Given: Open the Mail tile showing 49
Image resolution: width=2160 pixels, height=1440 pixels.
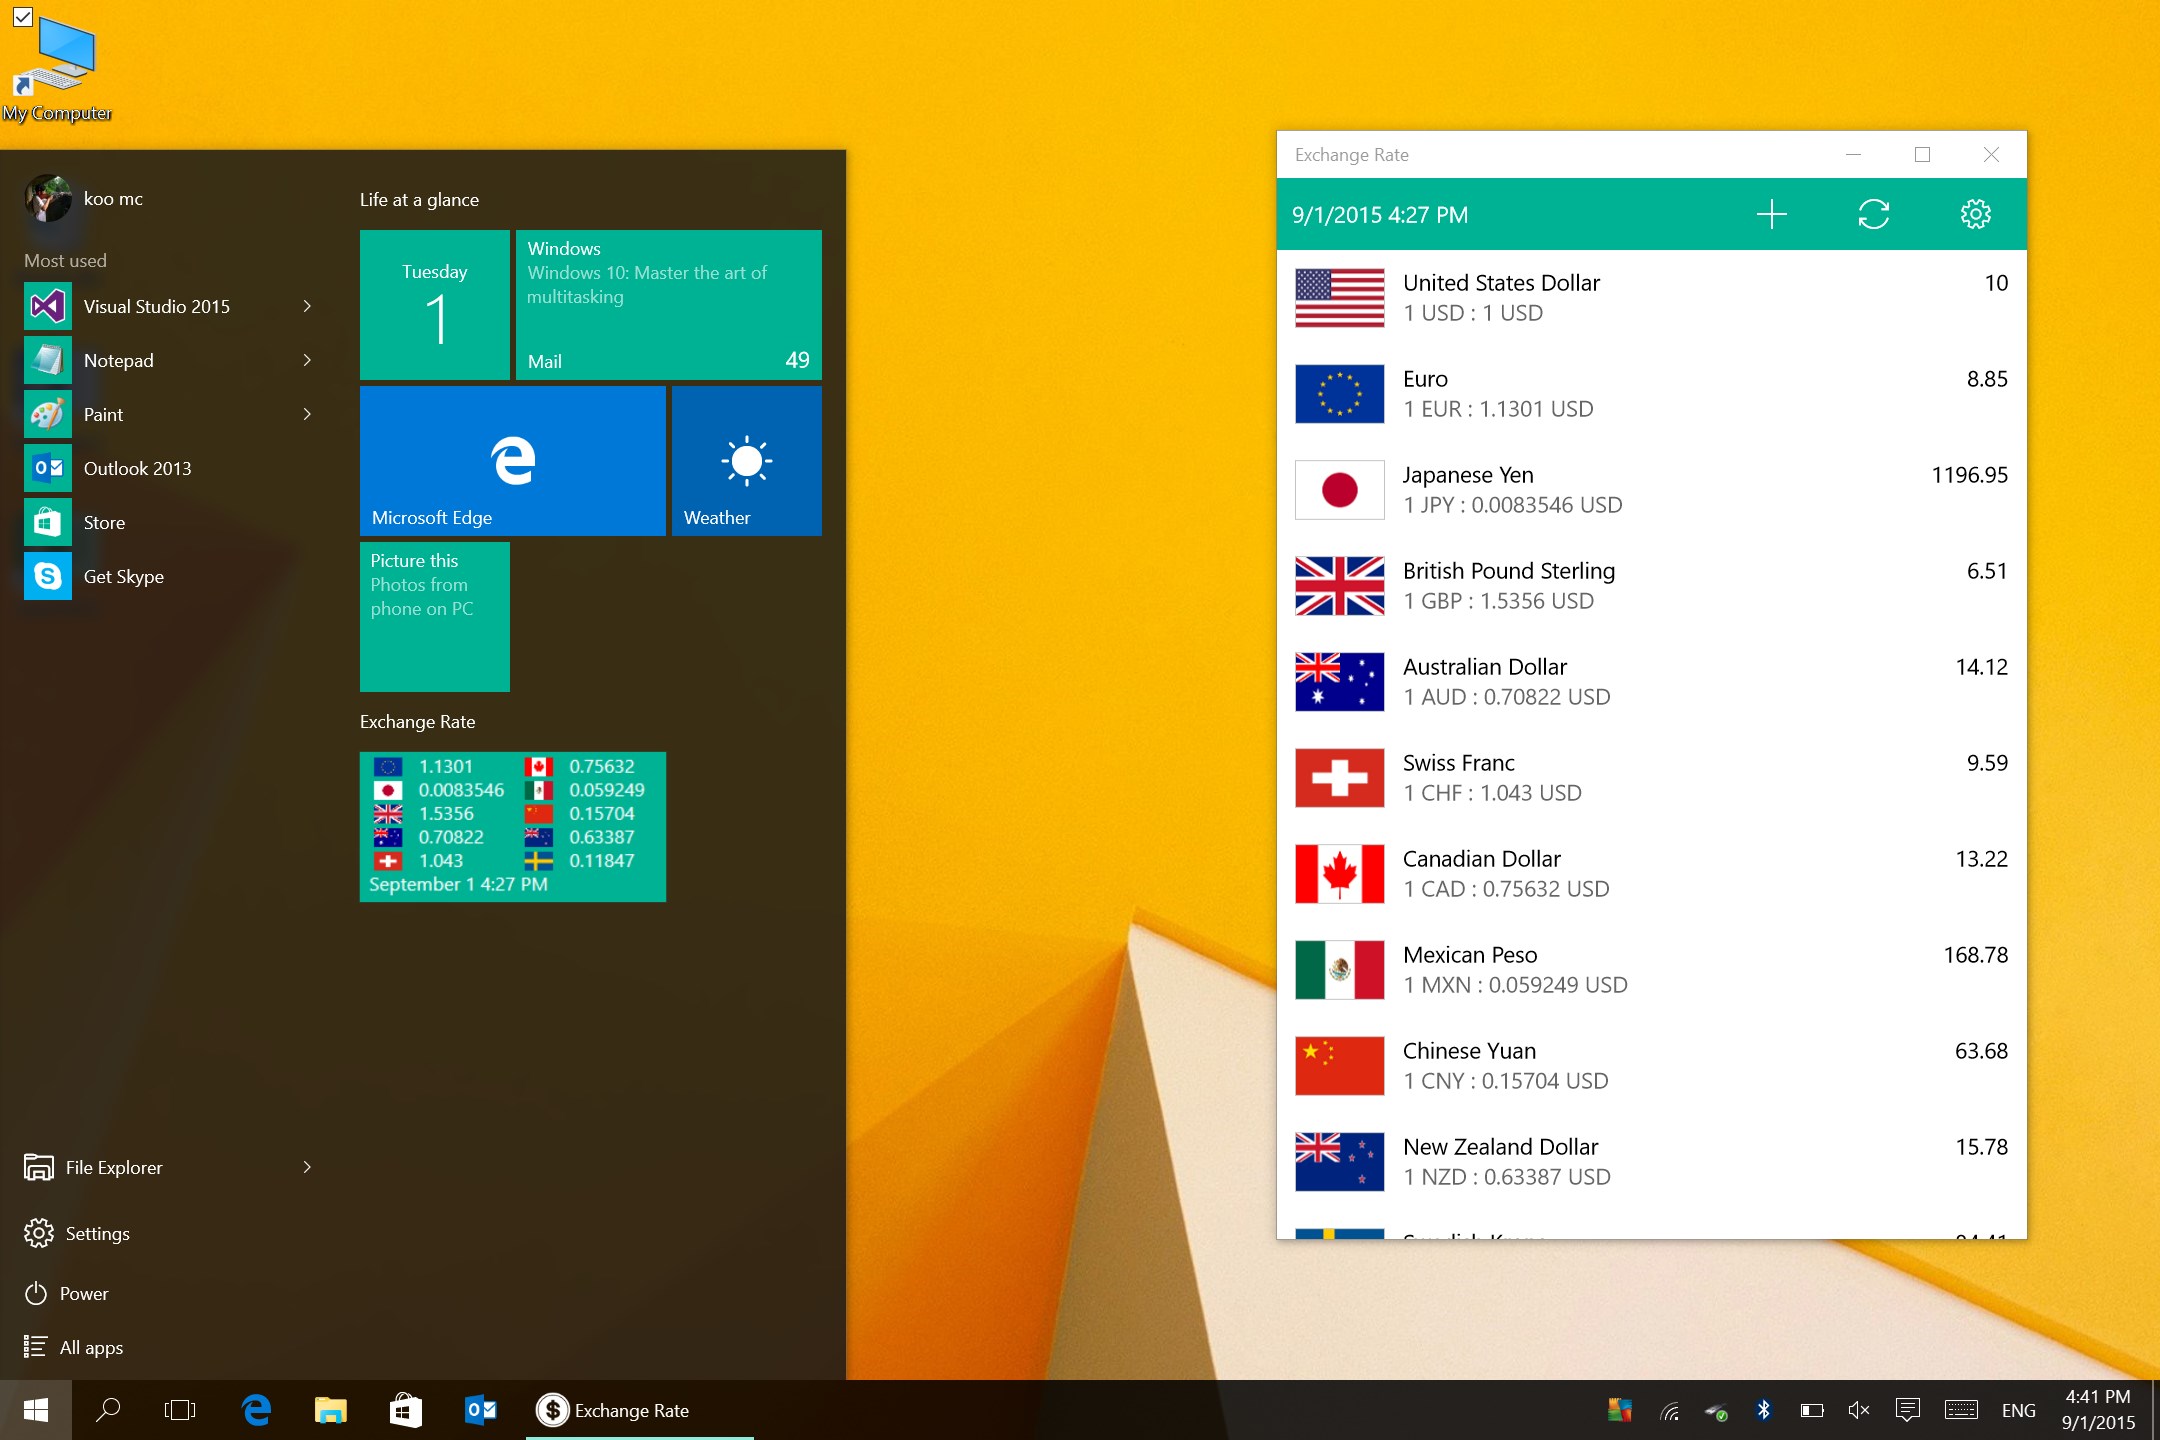Looking at the screenshot, I should (x=668, y=305).
